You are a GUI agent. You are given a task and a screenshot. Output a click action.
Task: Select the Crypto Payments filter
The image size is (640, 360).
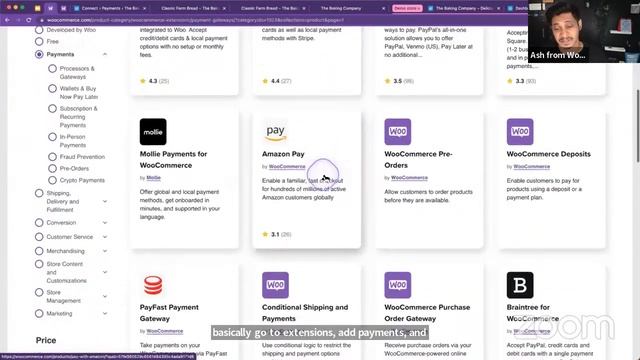(x=52, y=180)
